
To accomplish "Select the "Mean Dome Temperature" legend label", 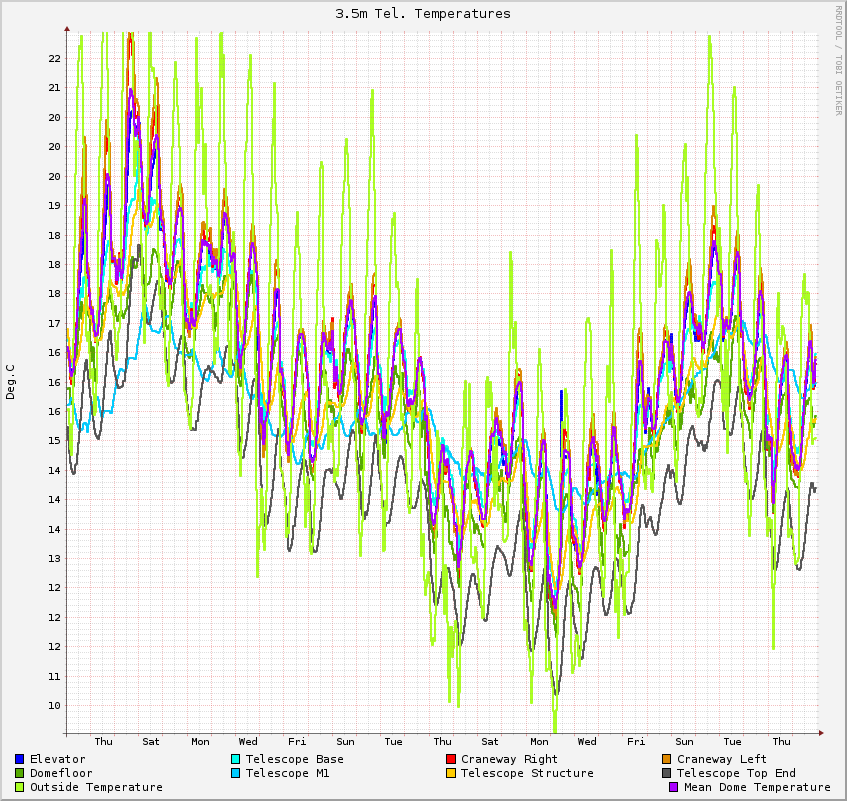I will pos(757,787).
